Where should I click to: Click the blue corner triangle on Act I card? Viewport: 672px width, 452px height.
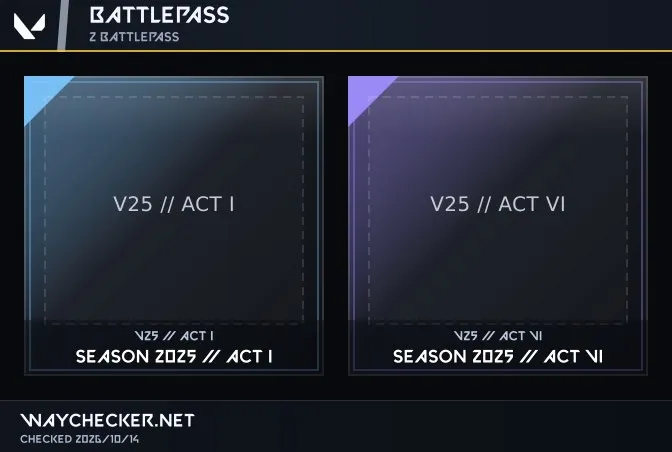click(x=41, y=93)
